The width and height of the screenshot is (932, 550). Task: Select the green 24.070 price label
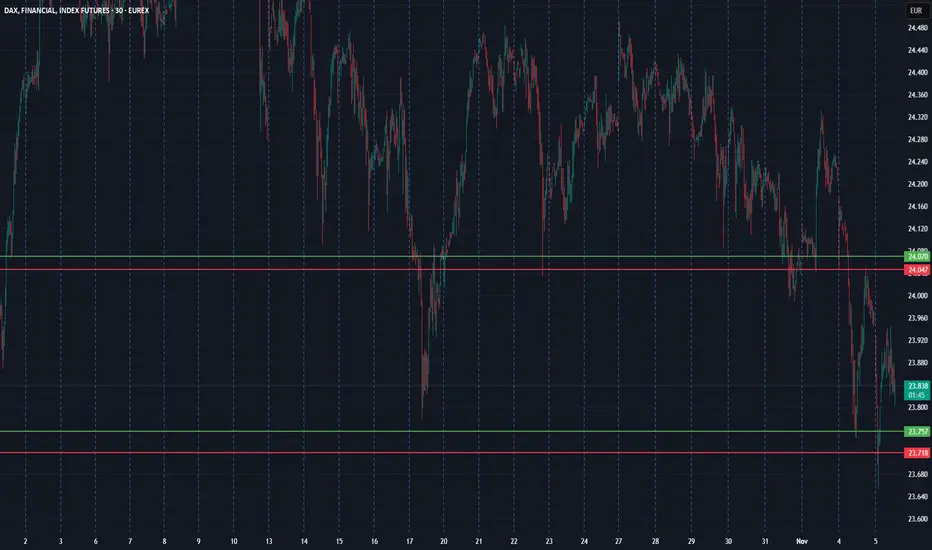[917, 257]
